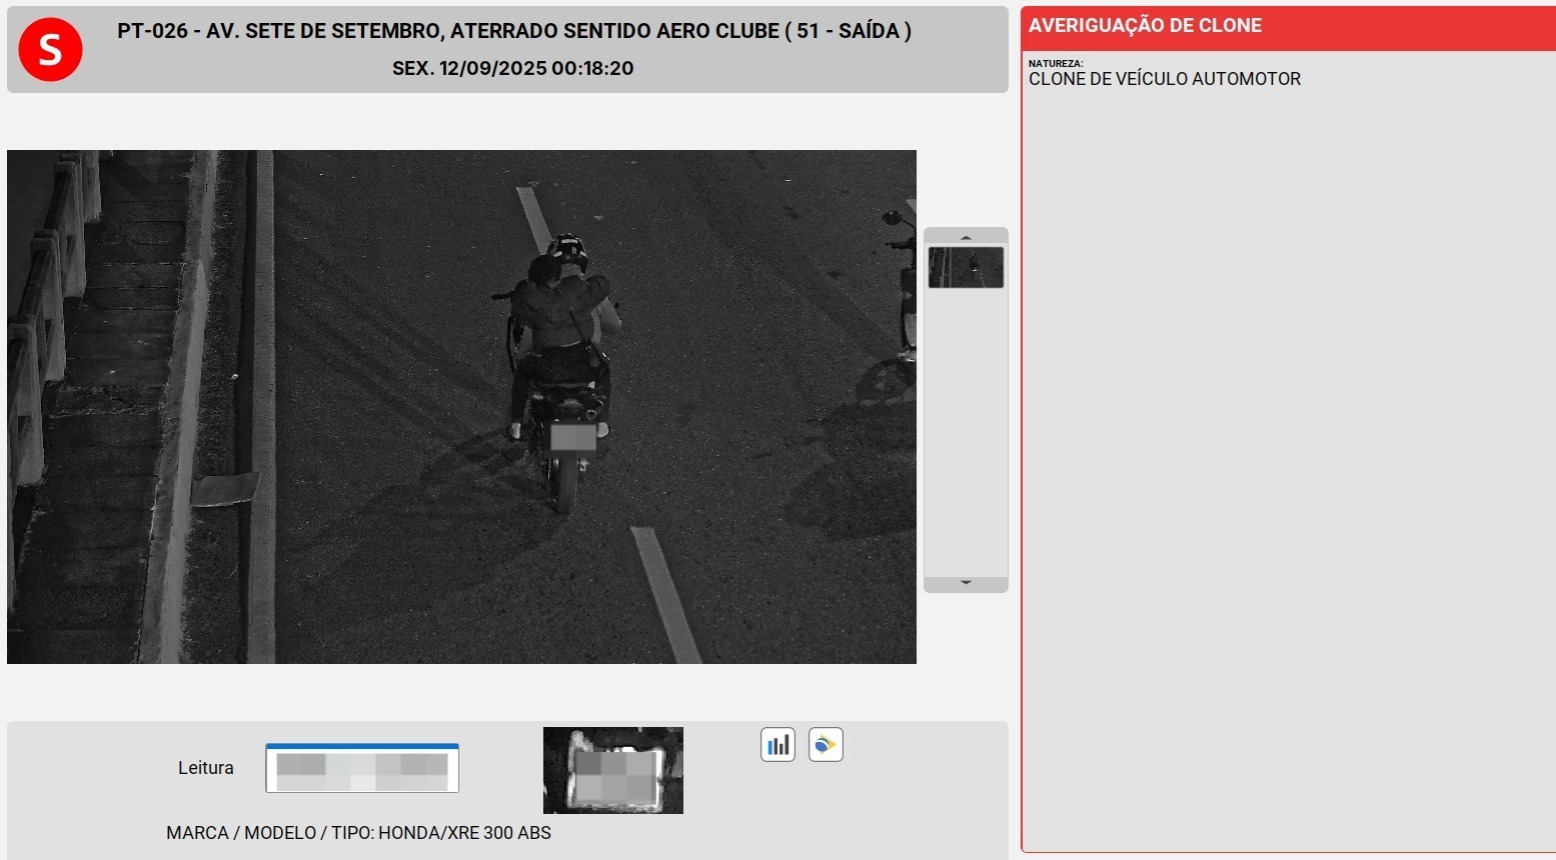1556x860 pixels.
Task: Click the empty thumbnail strip track area
Action: tap(965, 430)
